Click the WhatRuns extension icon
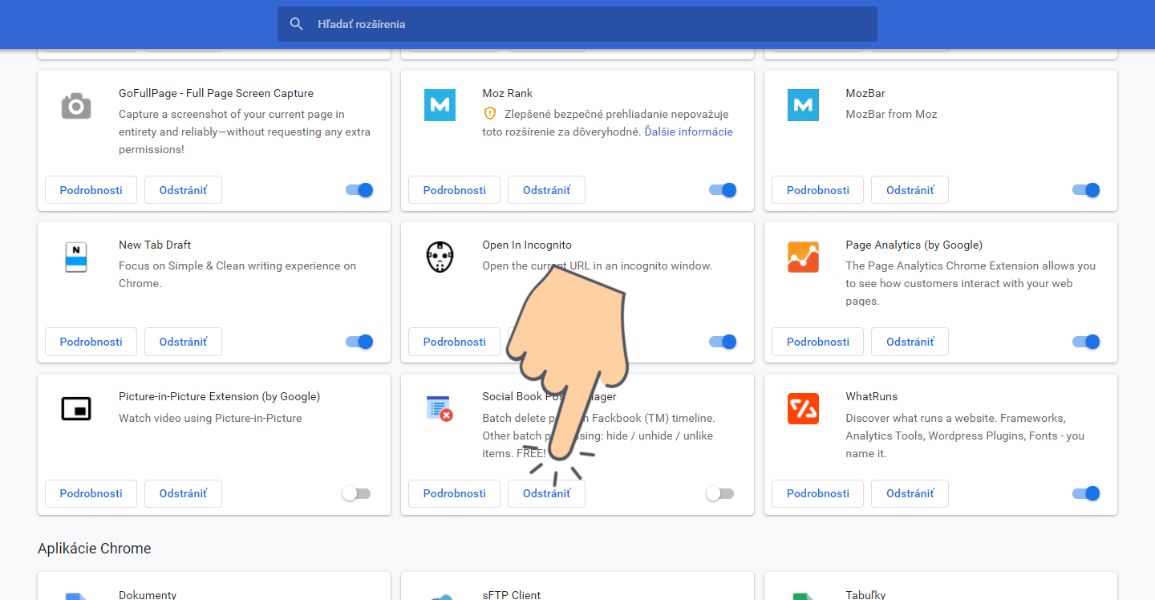Viewport: 1155px width, 600px height. click(x=803, y=409)
